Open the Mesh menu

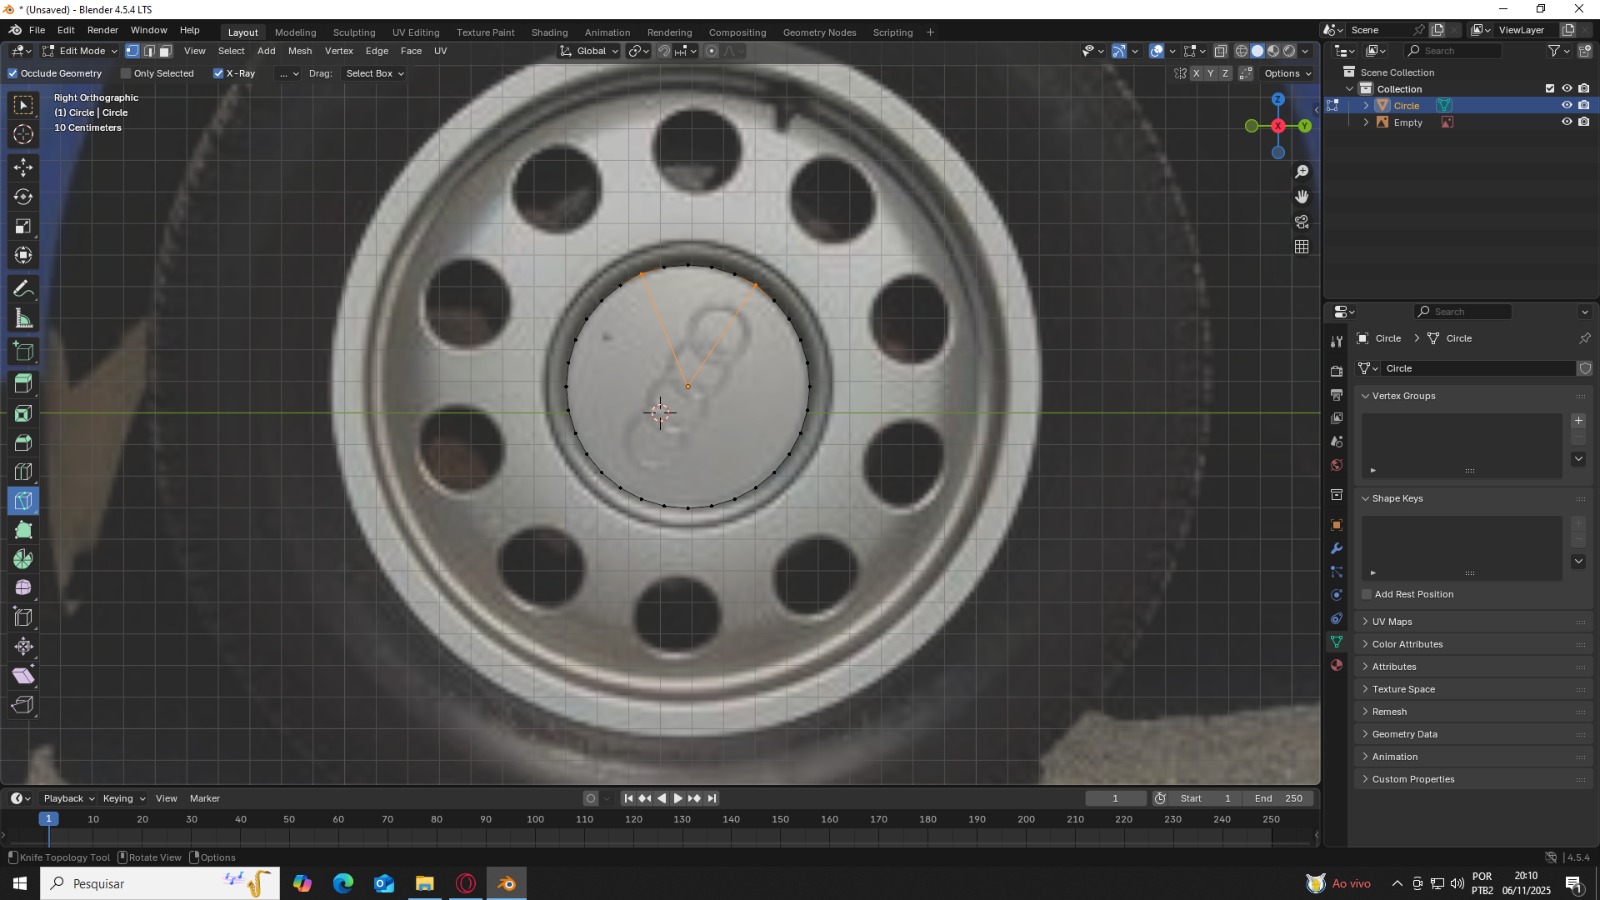[300, 51]
